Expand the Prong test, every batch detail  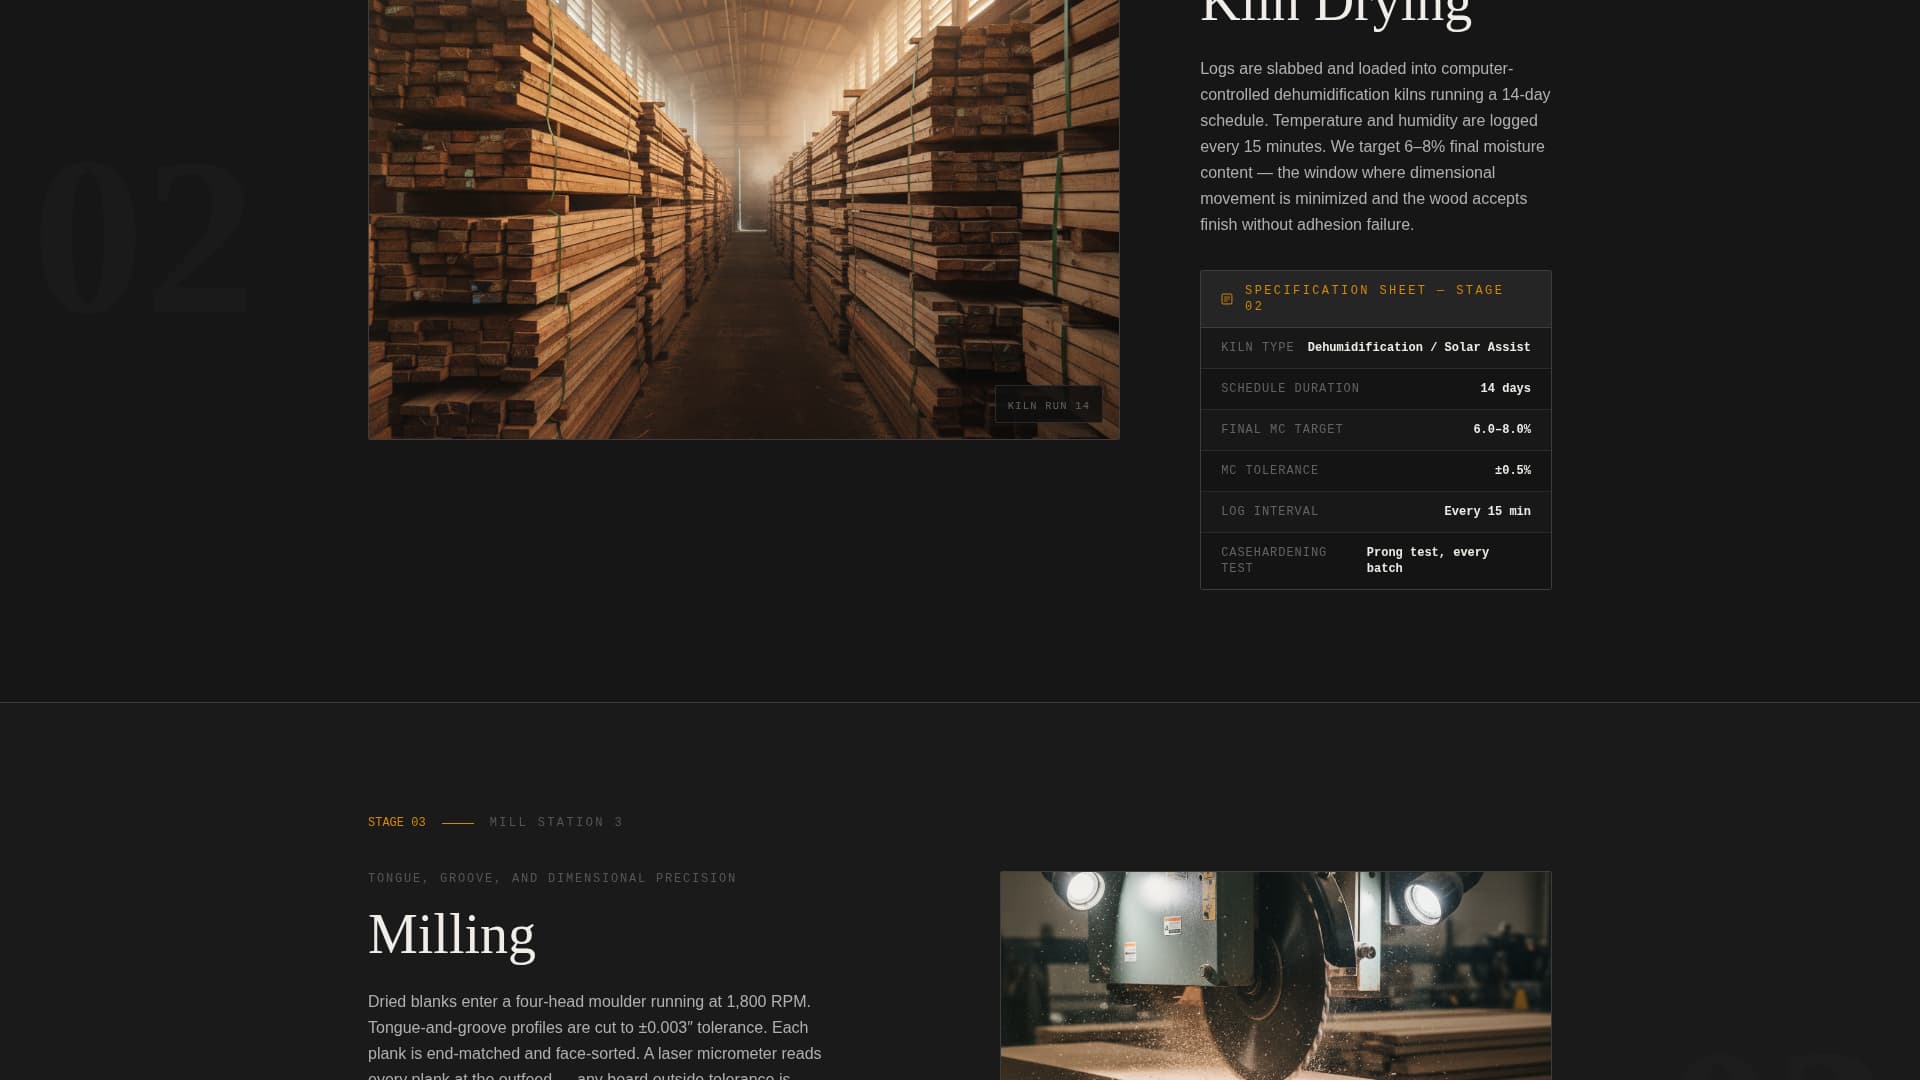[1427, 560]
